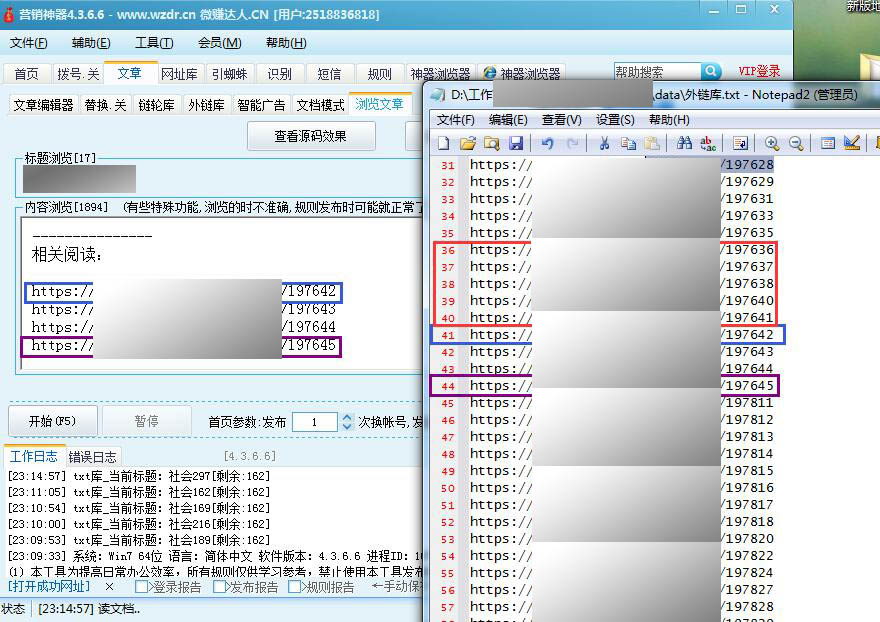
Task: Switch to the 错误日志 tab
Action: (x=92, y=456)
